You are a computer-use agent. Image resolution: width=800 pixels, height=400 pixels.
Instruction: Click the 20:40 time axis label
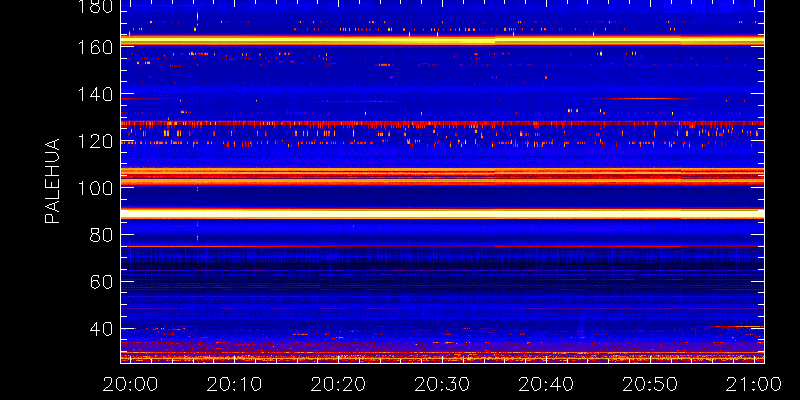pyautogui.click(x=546, y=384)
